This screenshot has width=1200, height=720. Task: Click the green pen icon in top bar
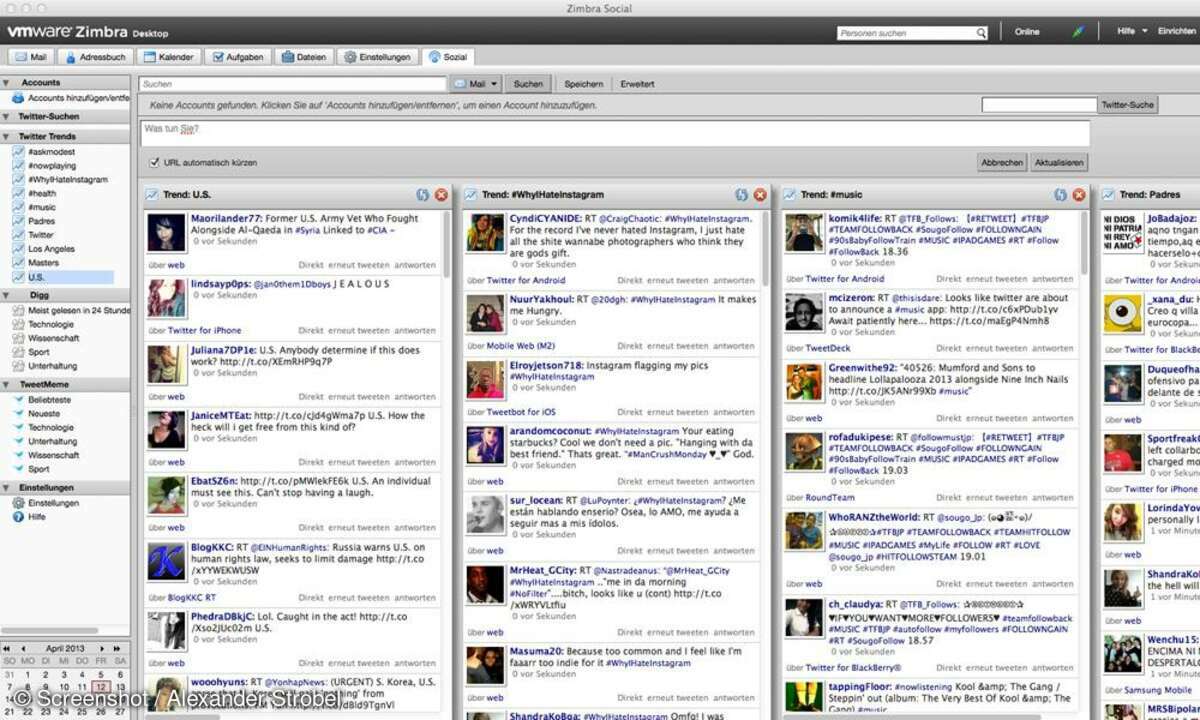point(1078,32)
